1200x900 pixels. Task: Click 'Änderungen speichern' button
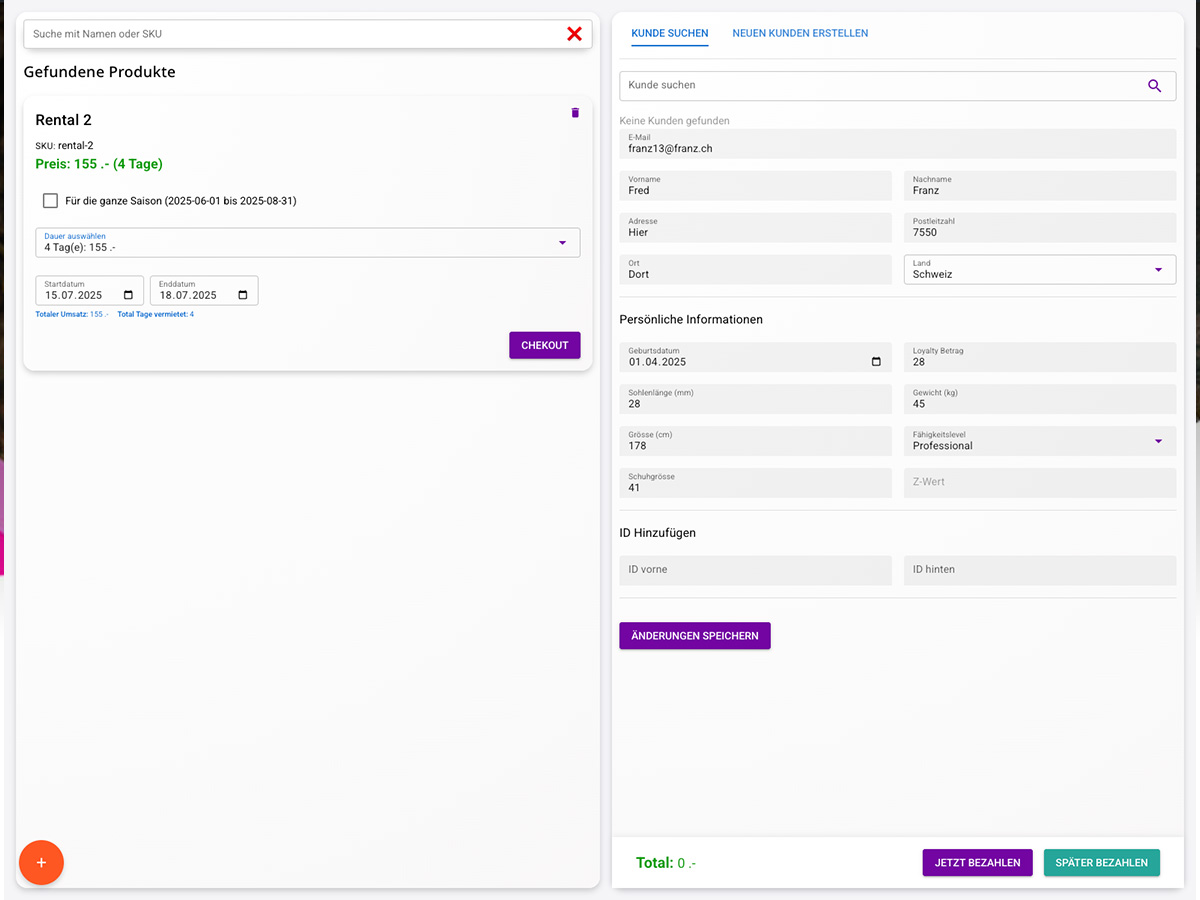click(695, 636)
